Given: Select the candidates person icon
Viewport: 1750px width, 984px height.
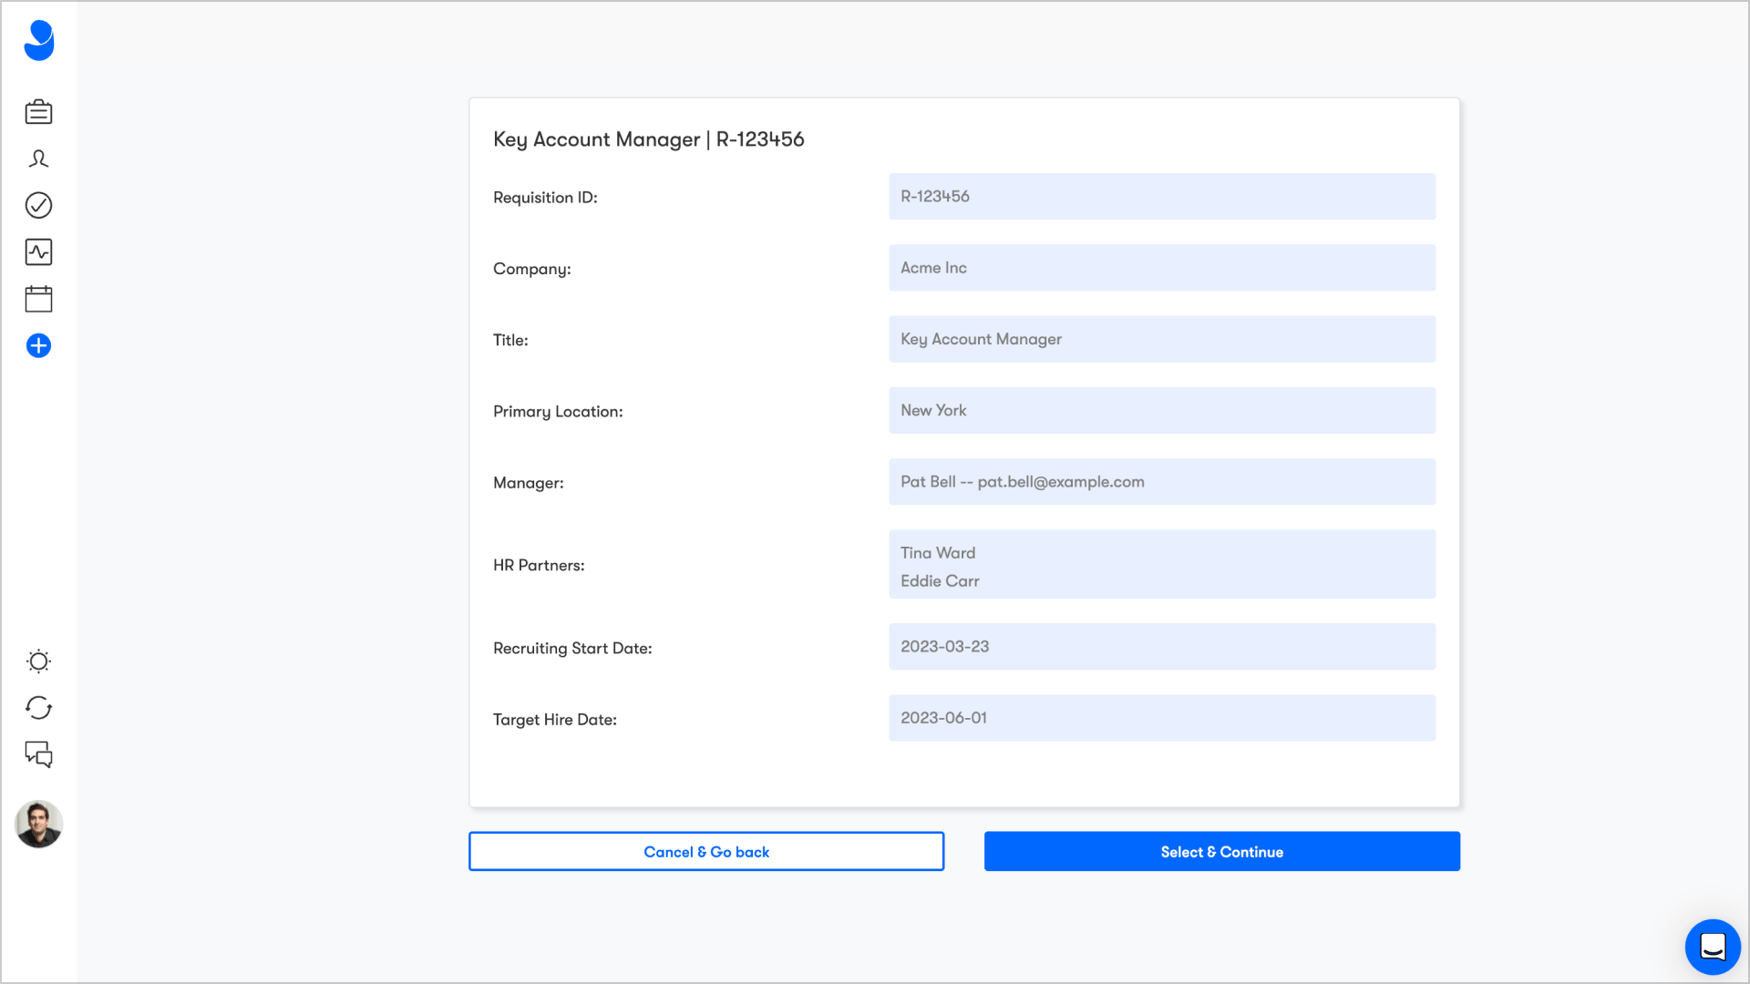Looking at the screenshot, I should (38, 158).
